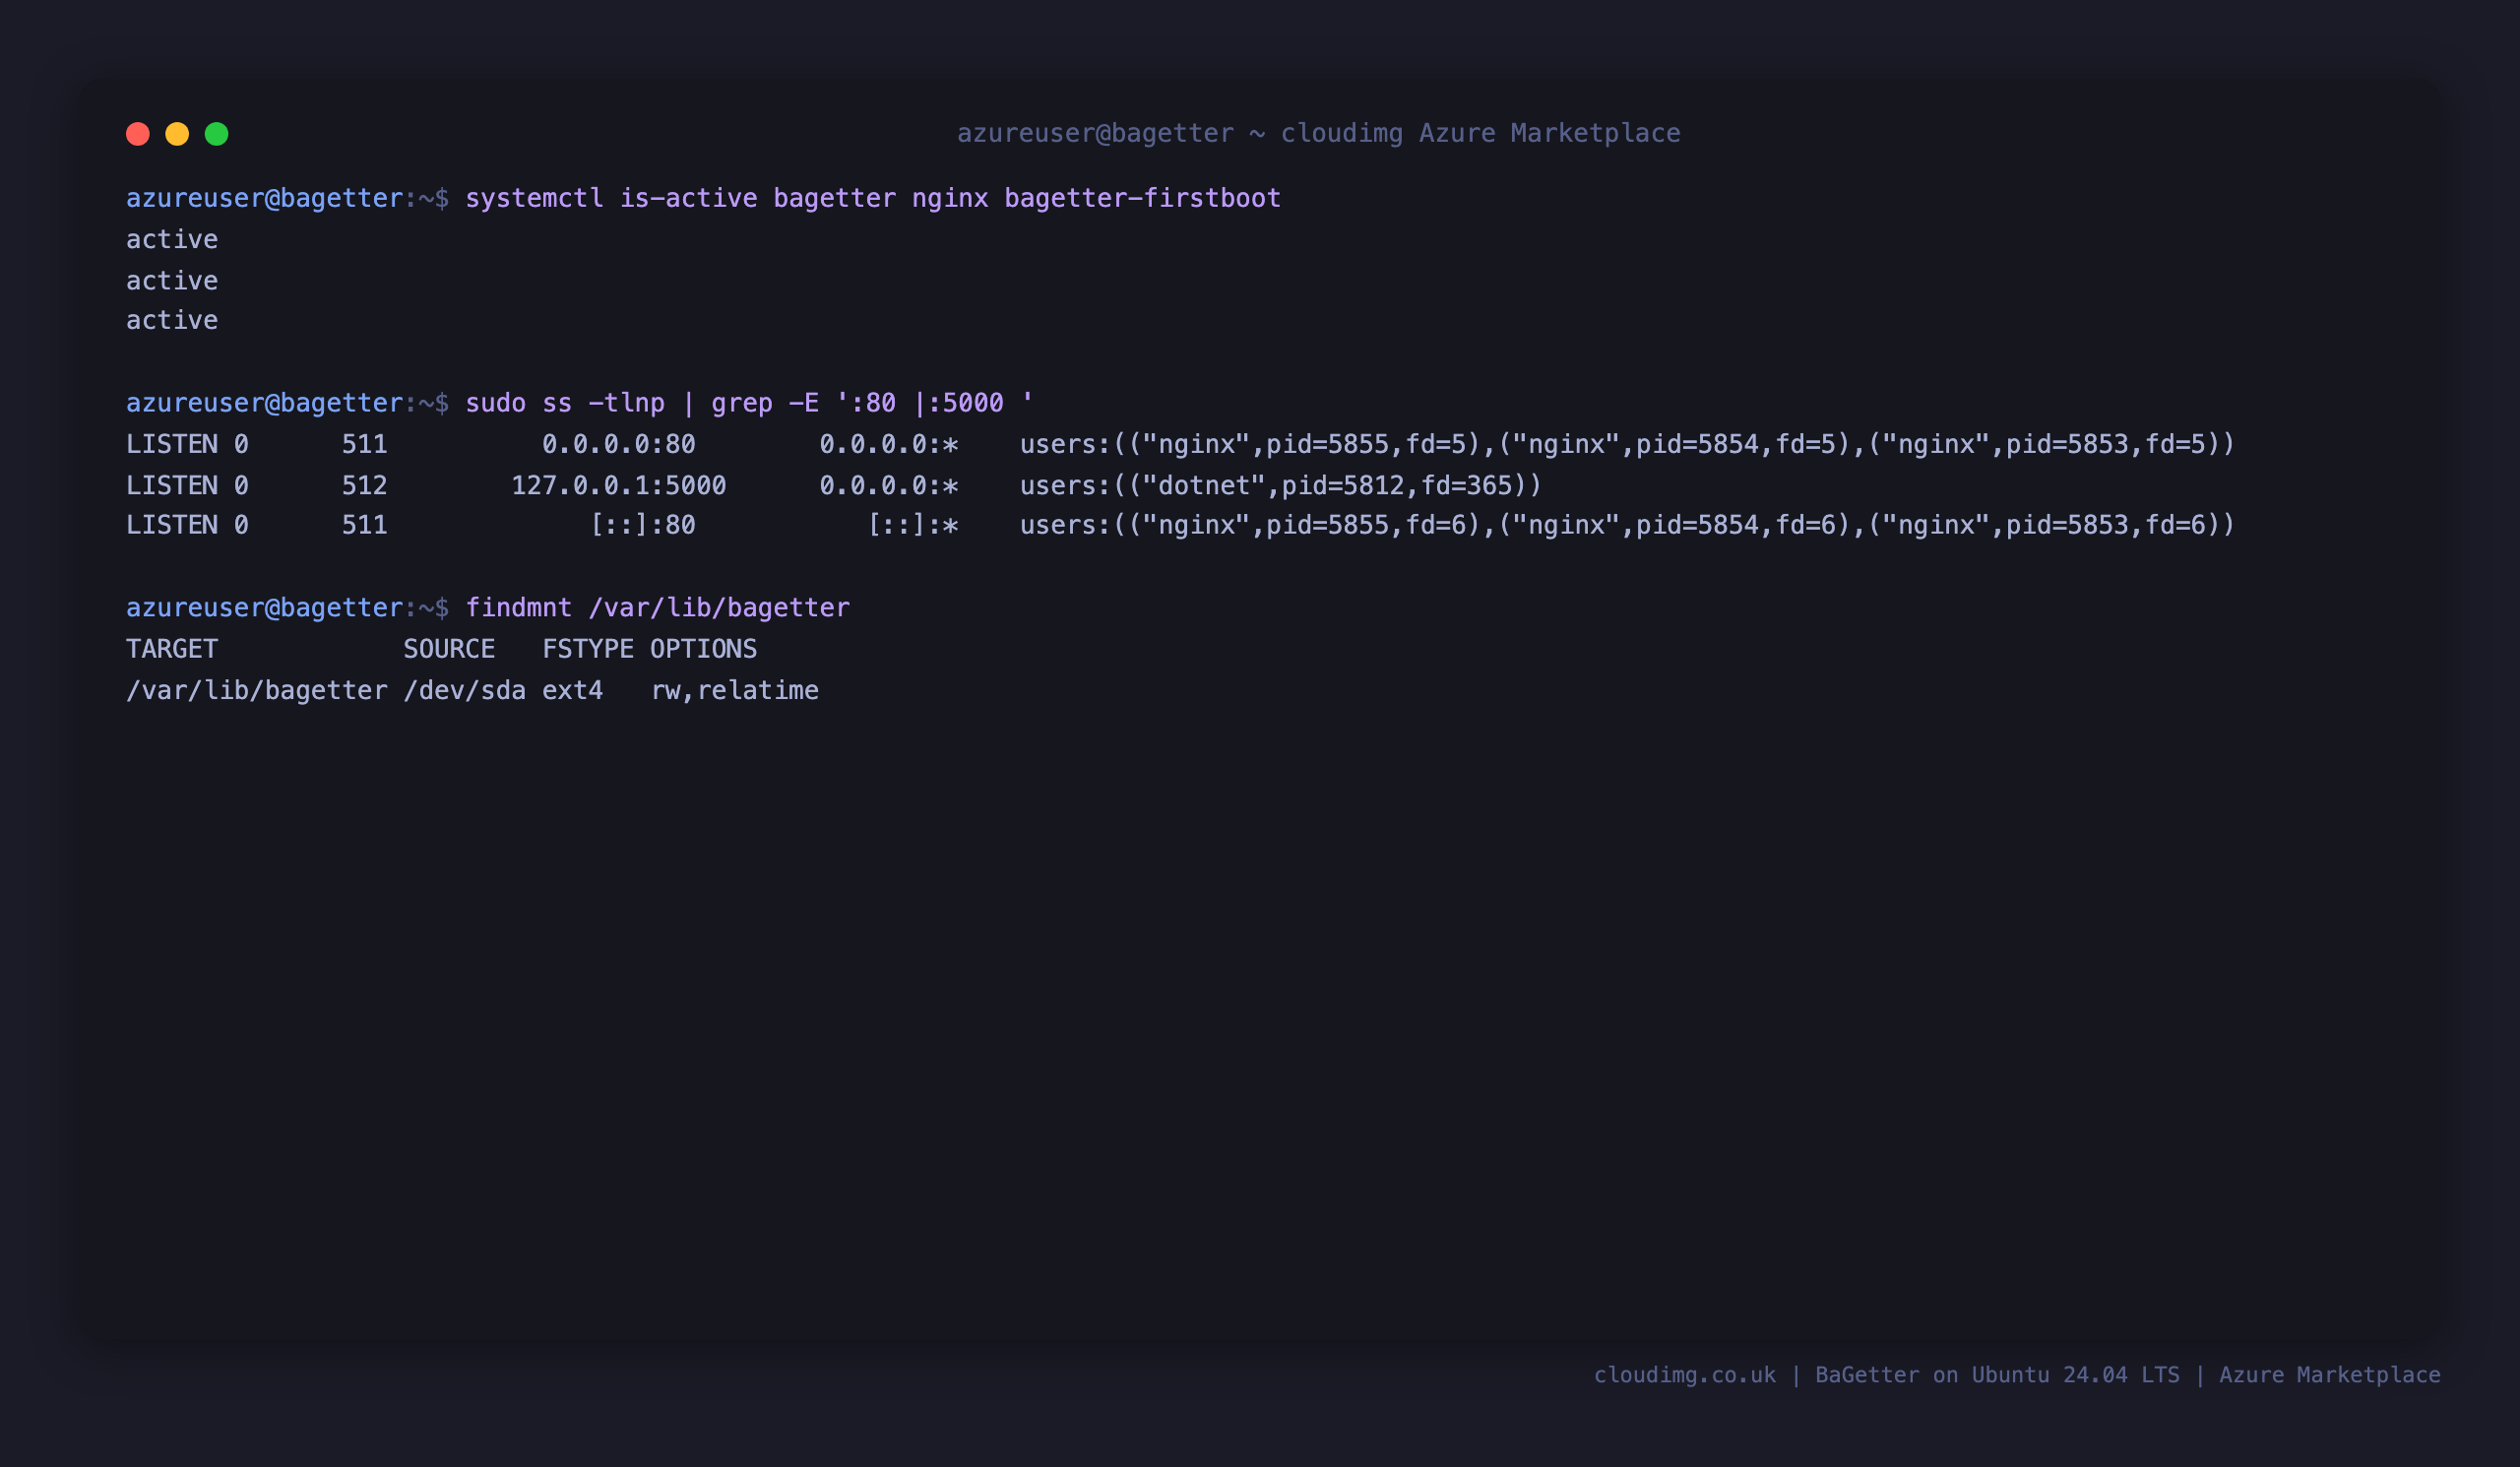Click the '[::]:*' peer address
Screen dimensions: 2520x1467
(913, 525)
